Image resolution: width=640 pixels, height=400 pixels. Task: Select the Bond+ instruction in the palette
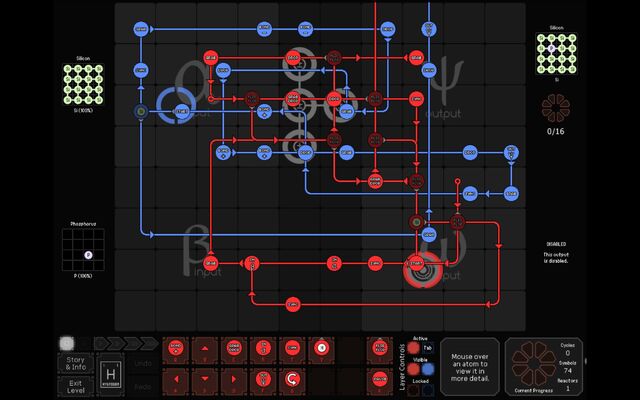click(x=176, y=350)
